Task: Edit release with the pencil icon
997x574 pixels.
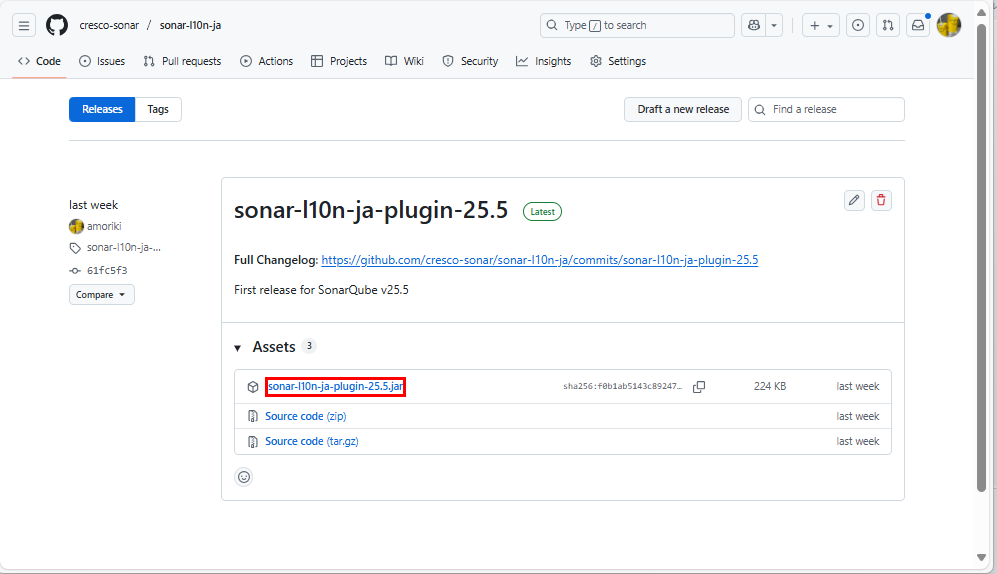Action: pyautogui.click(x=854, y=200)
